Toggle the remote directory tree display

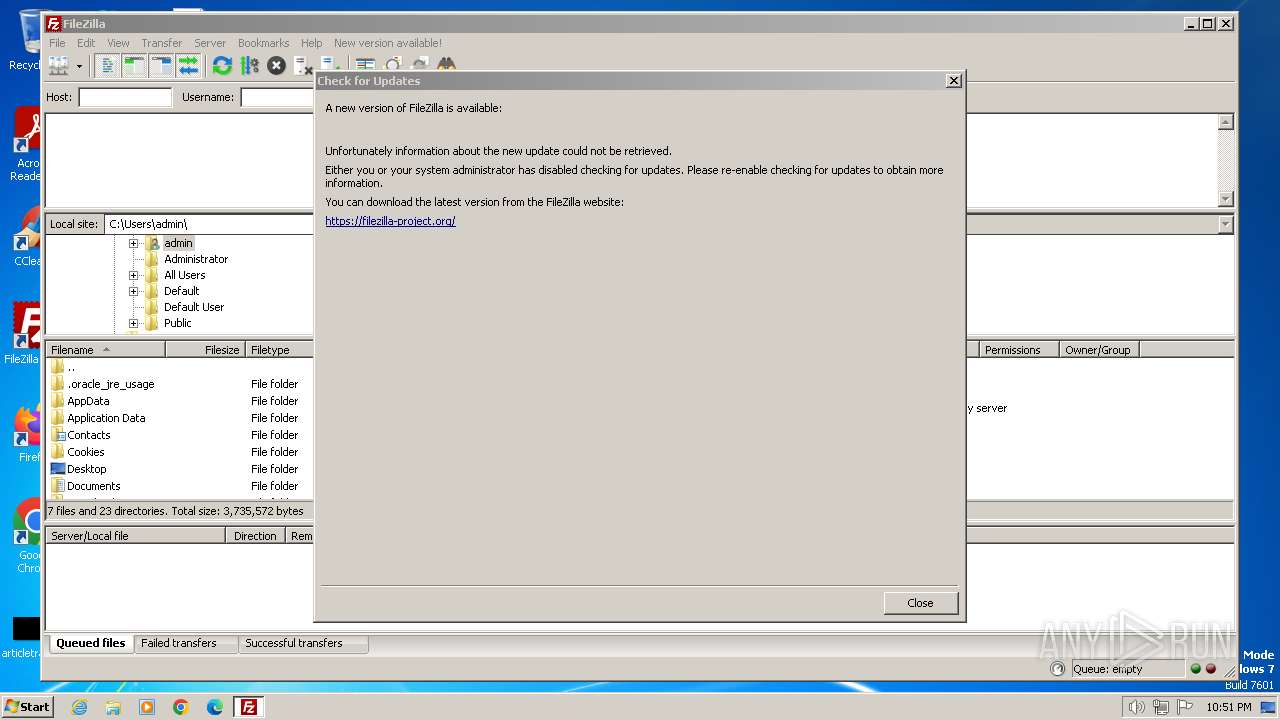(162, 66)
